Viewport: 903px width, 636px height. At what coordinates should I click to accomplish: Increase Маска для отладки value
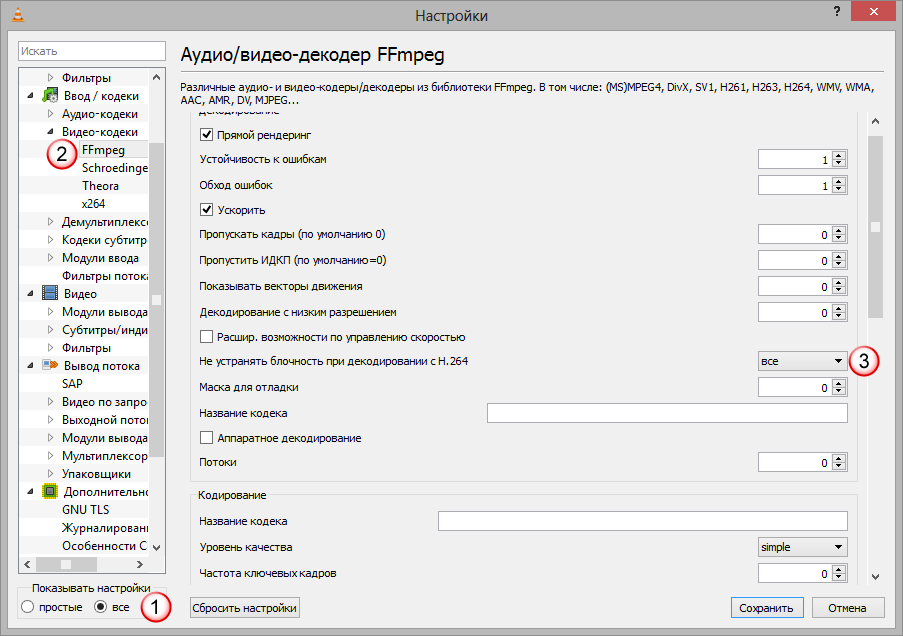(x=839, y=383)
